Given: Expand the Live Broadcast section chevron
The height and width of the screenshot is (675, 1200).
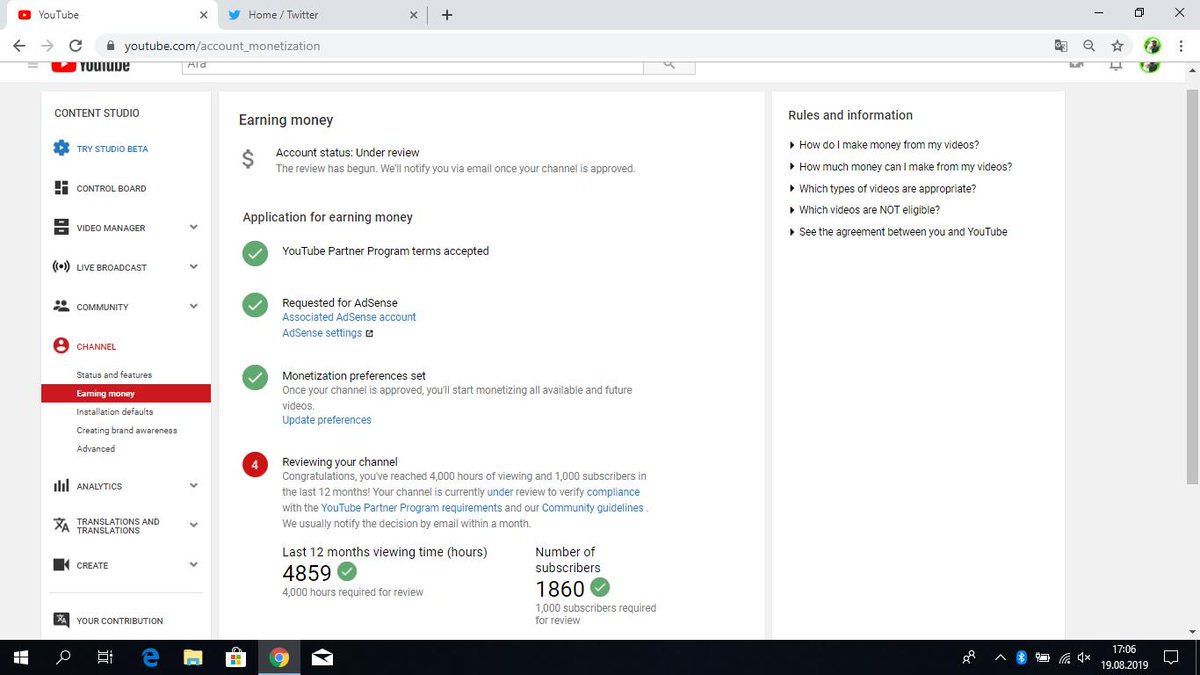Looking at the screenshot, I should click(194, 267).
